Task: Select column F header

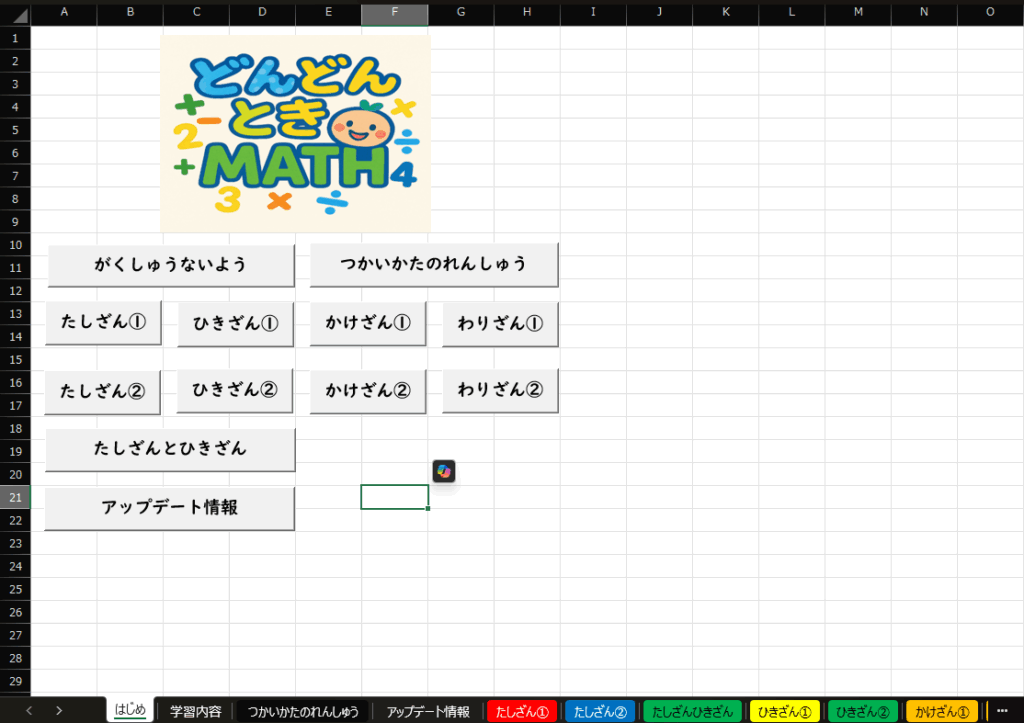Action: click(x=395, y=12)
